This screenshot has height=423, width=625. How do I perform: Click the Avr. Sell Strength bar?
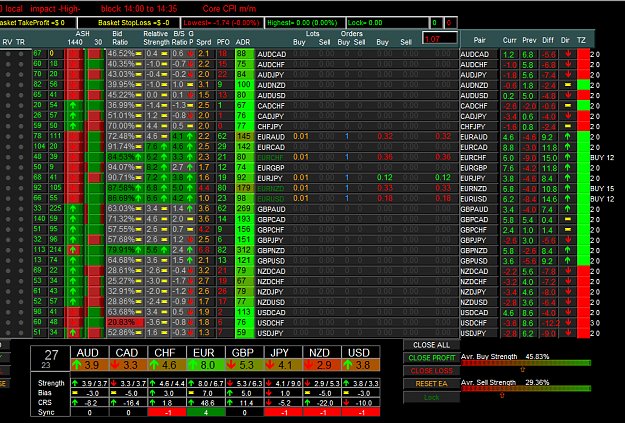(x=526, y=388)
